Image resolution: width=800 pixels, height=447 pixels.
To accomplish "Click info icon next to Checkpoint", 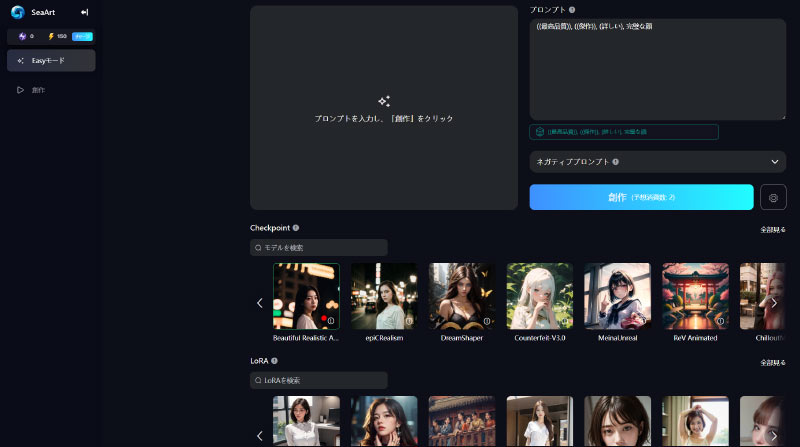I will click(x=296, y=228).
